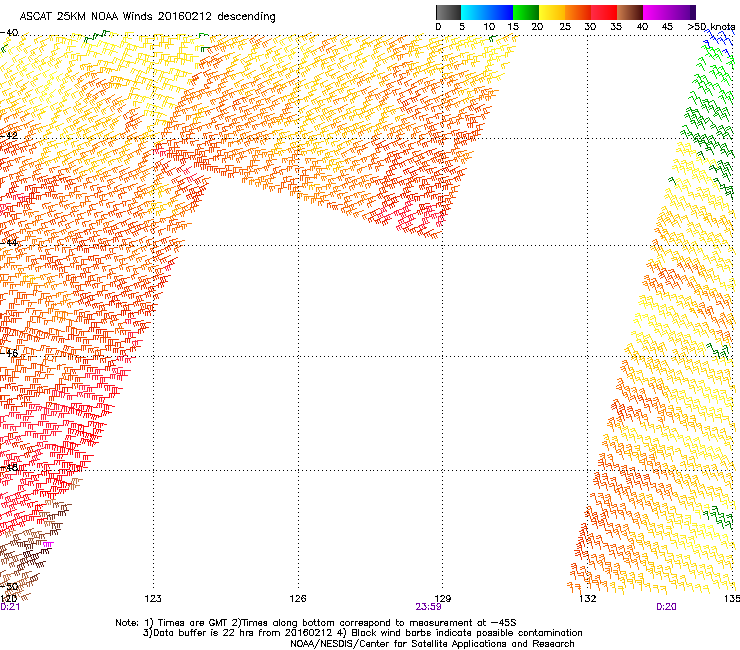
Task: Click the '>50 knots' legend label
Action: point(711,27)
